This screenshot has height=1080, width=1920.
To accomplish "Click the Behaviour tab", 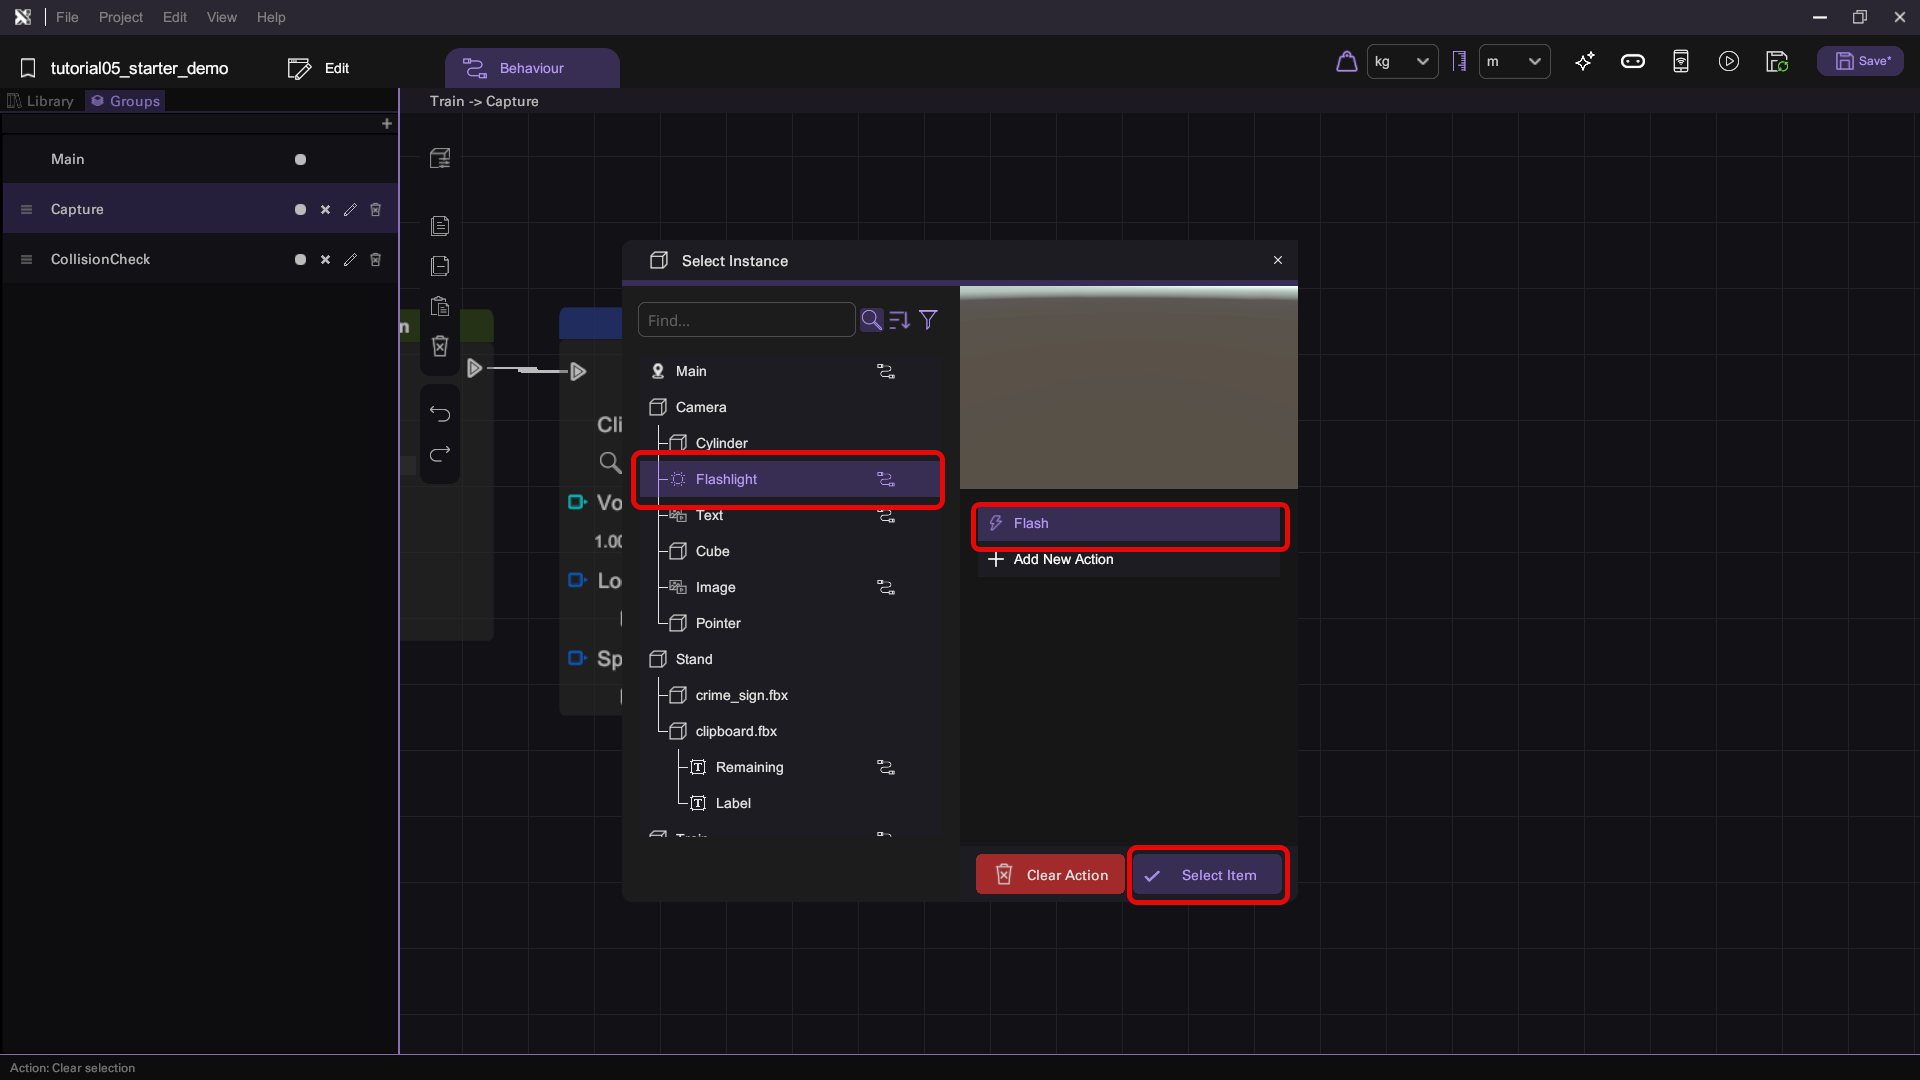I will [x=532, y=68].
